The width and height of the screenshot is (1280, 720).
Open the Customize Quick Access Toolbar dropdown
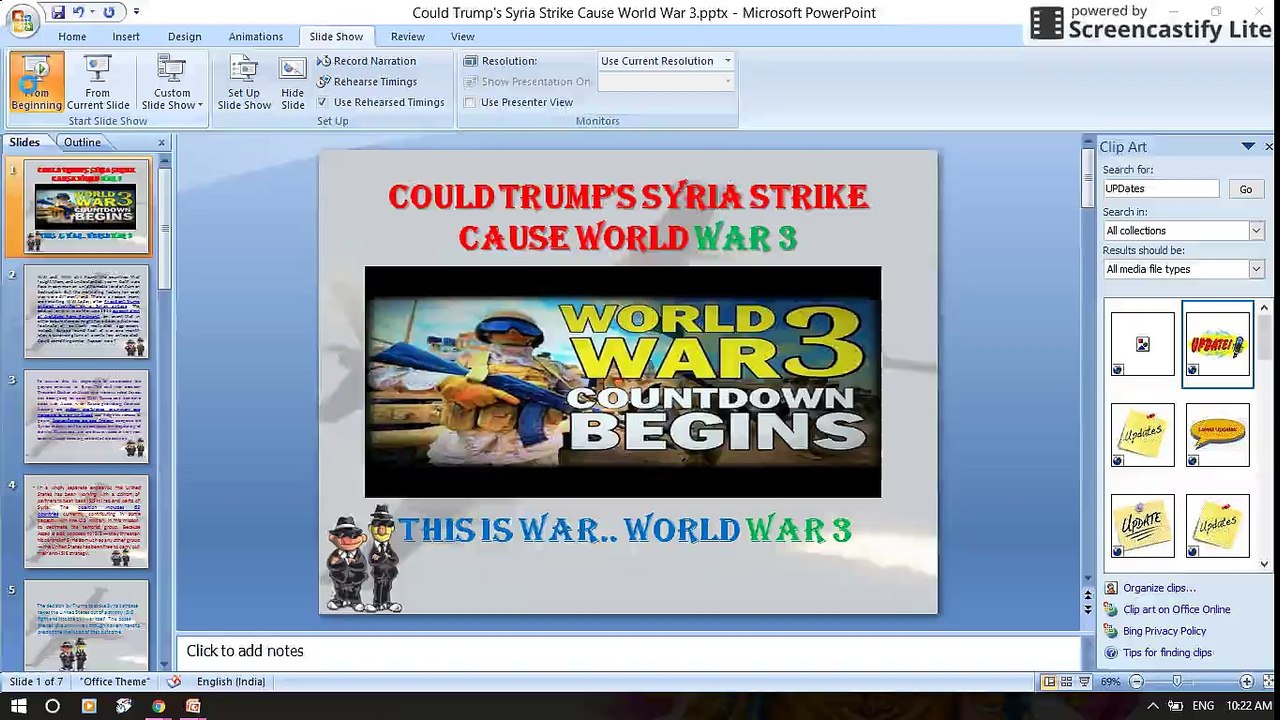136,12
